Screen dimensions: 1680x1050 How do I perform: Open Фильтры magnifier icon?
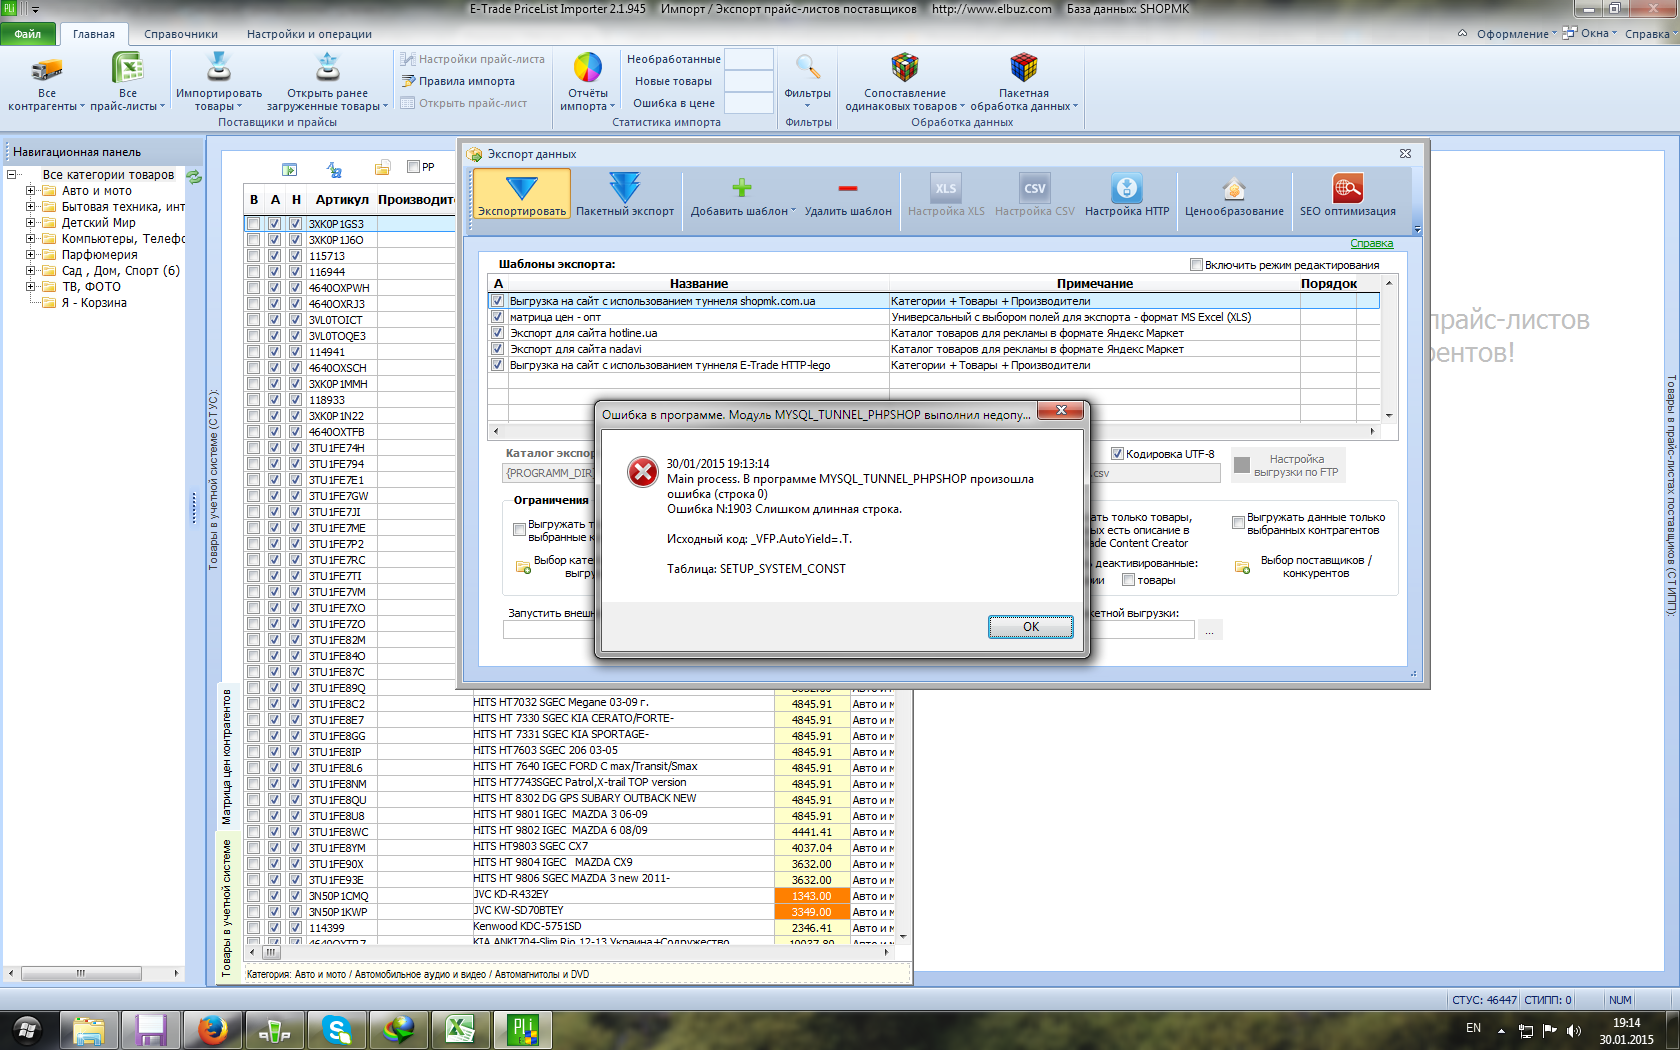807,67
